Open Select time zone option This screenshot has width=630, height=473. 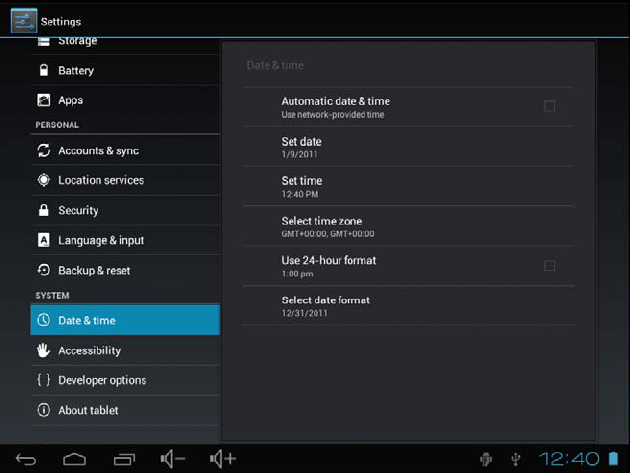tap(408, 226)
